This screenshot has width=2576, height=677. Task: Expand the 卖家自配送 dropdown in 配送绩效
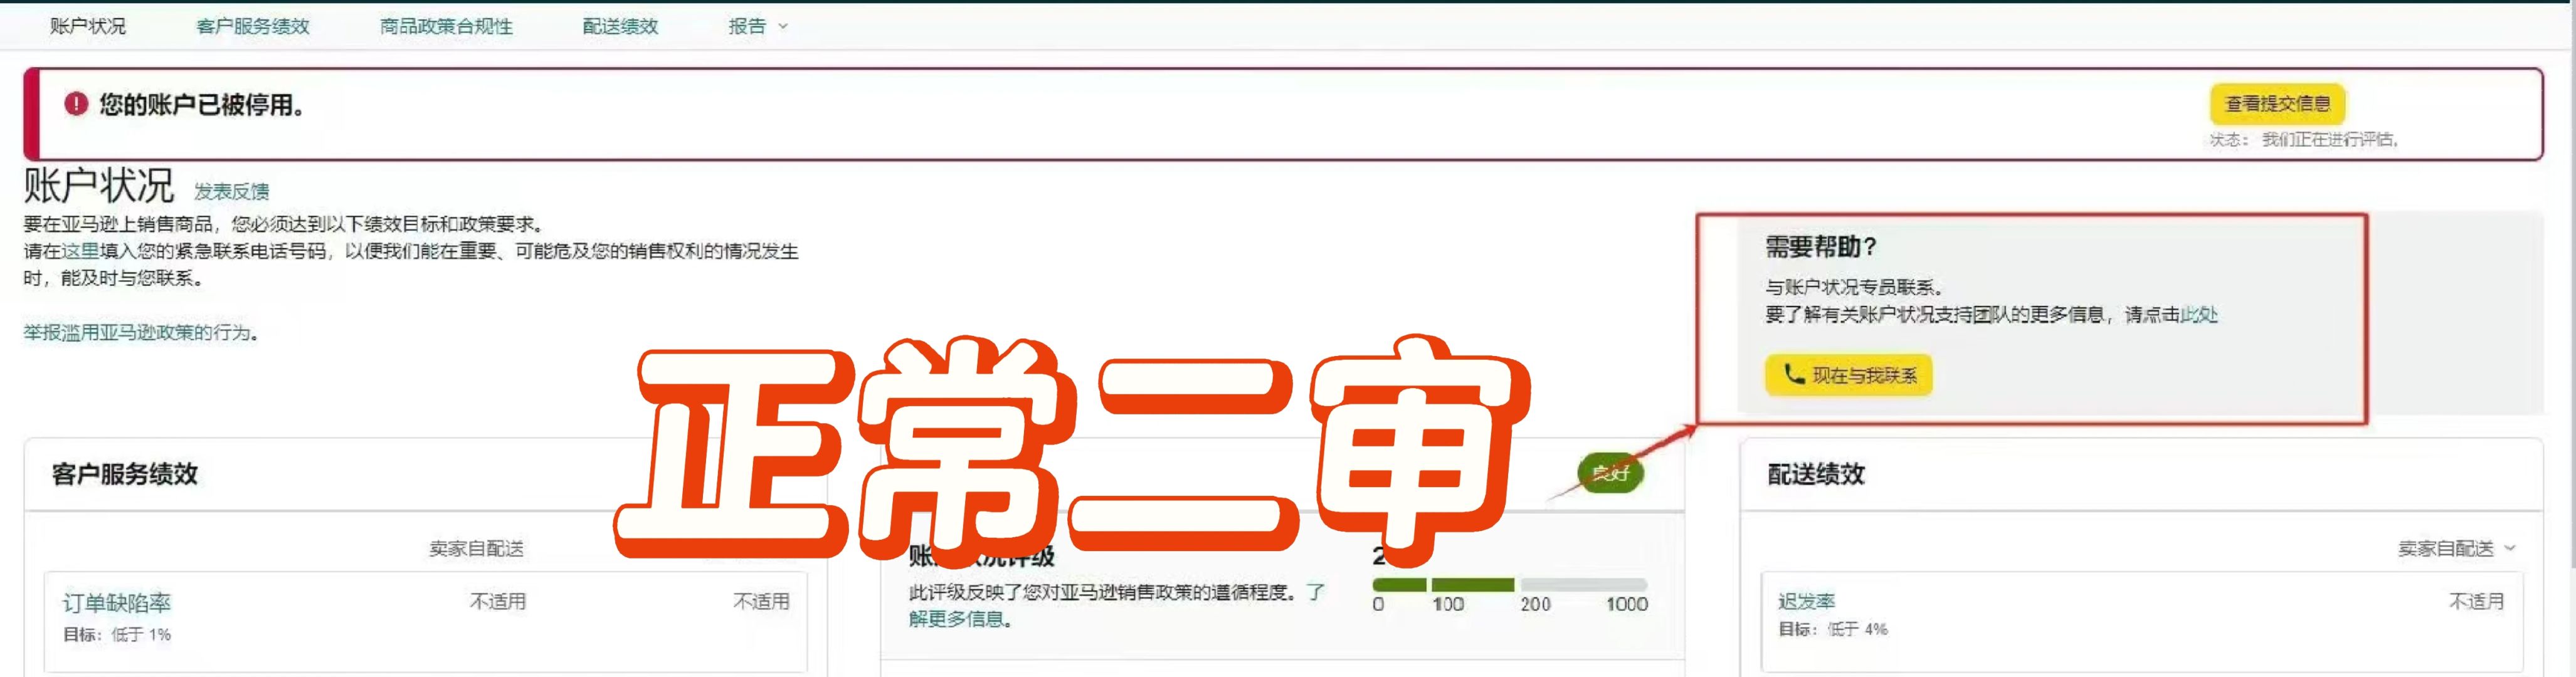coord(2456,548)
